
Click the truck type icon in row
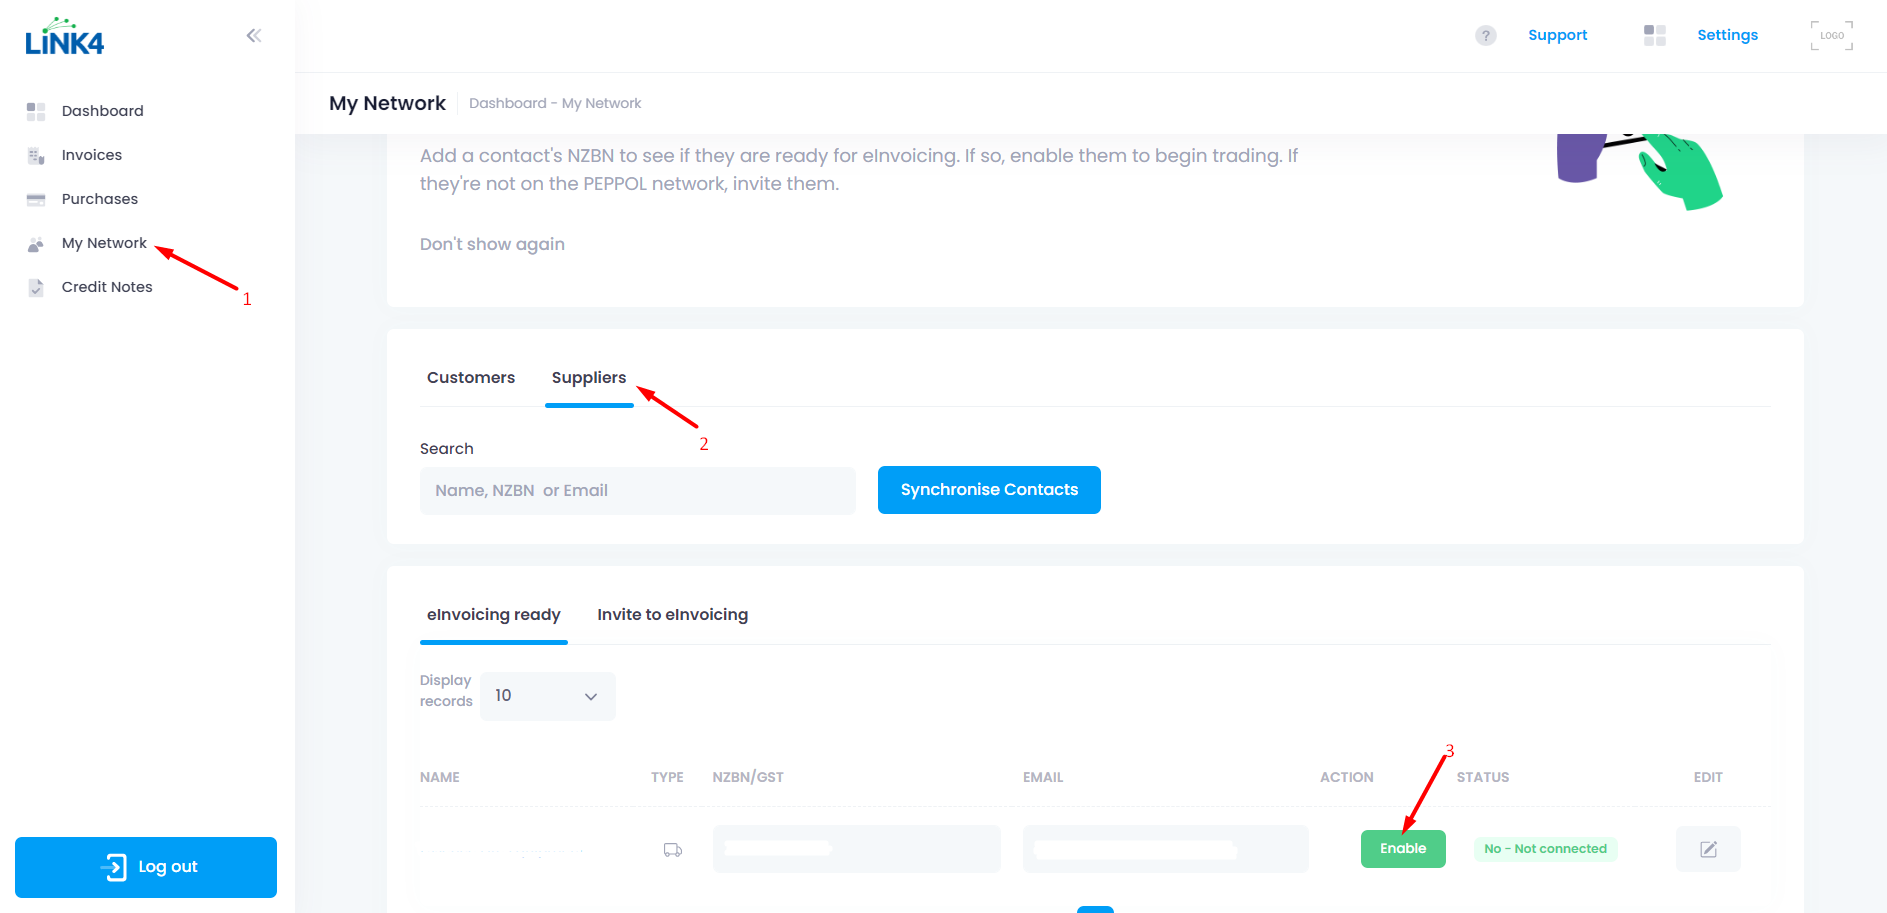[x=673, y=850]
